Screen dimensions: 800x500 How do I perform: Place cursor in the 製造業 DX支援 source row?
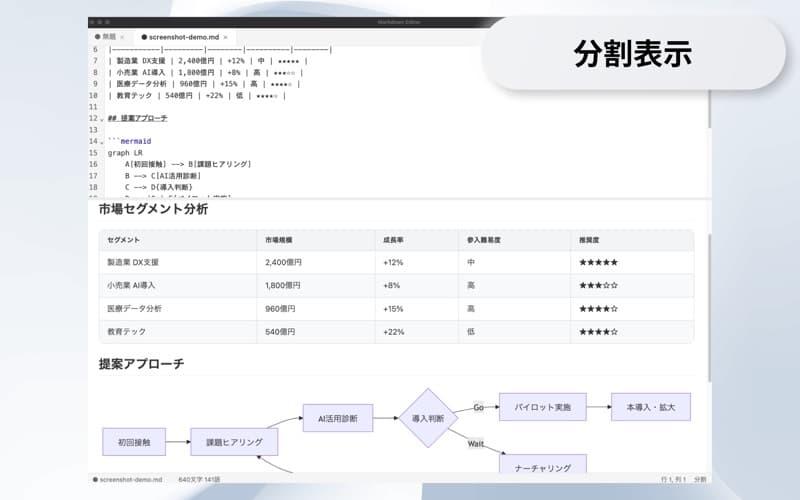click(208, 61)
